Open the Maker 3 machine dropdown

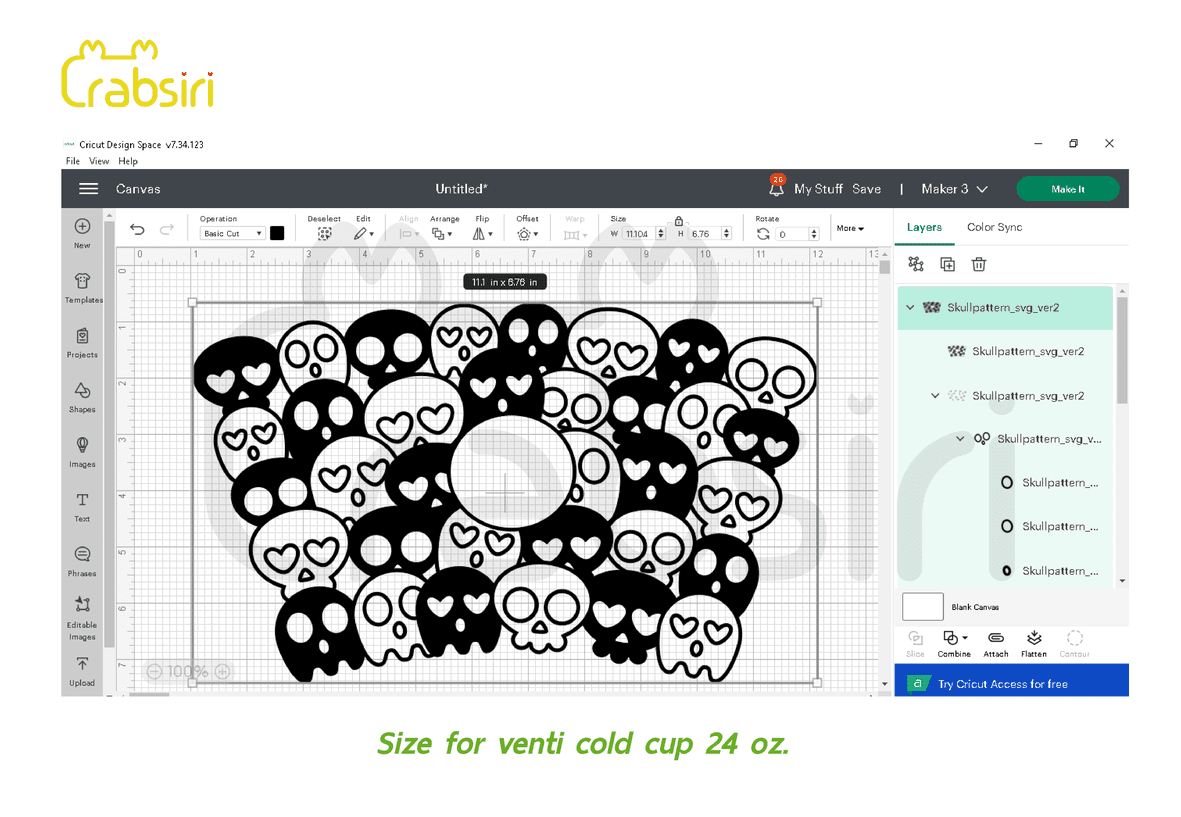click(x=954, y=189)
